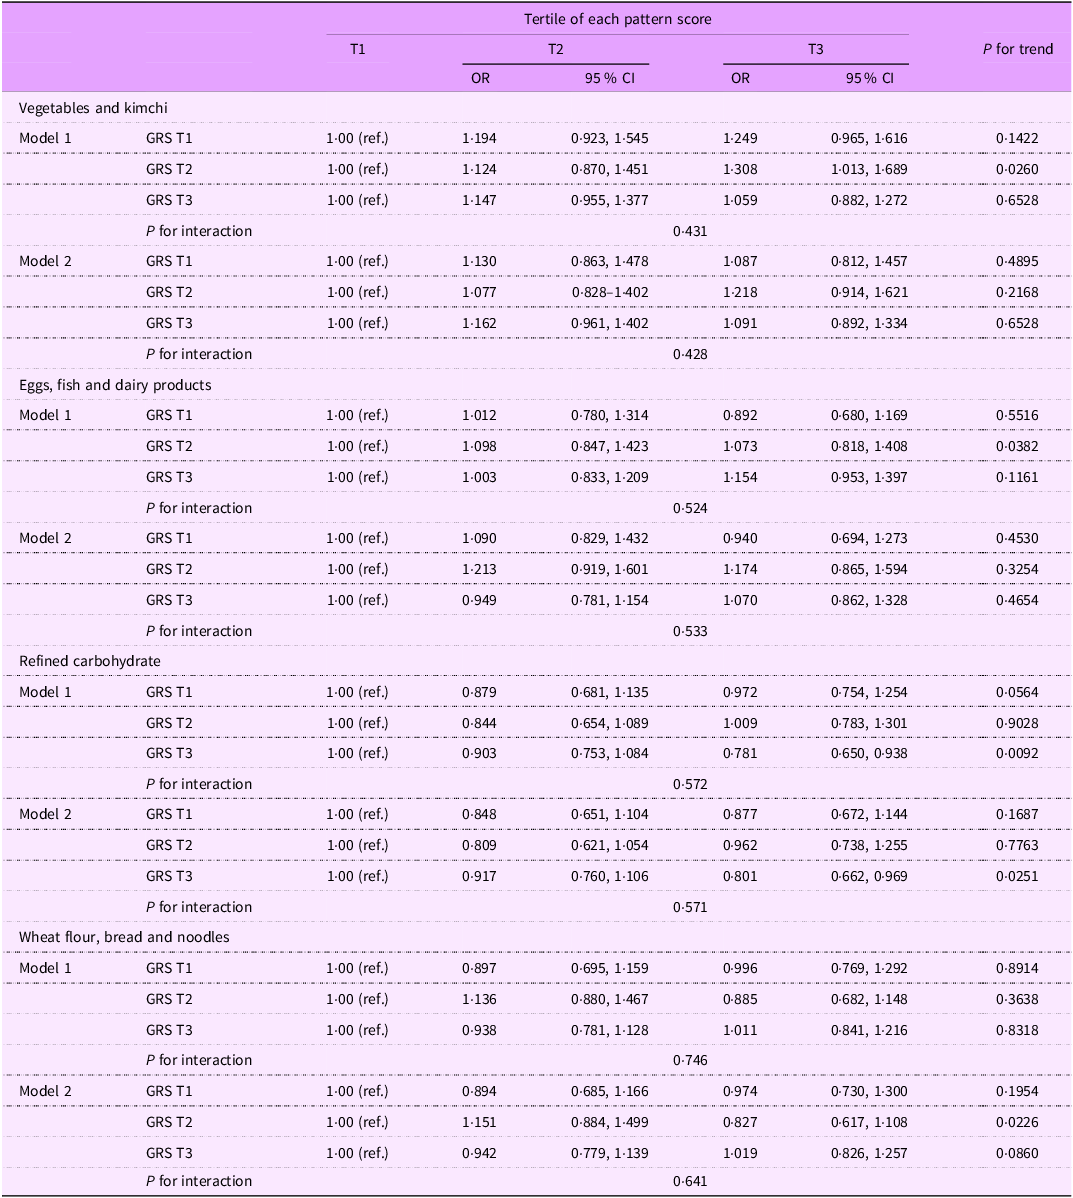Image resolution: width=1073 pixels, height=1198 pixels.
Task: Select the 'Tertile of each pattern score' header
Action: point(618,19)
